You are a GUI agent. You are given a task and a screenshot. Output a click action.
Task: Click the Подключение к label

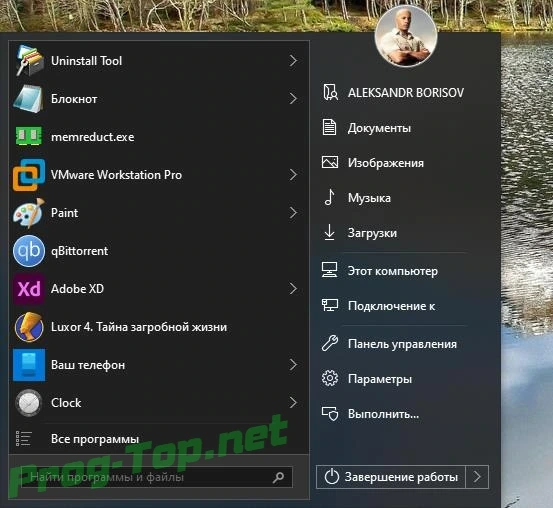[391, 306]
